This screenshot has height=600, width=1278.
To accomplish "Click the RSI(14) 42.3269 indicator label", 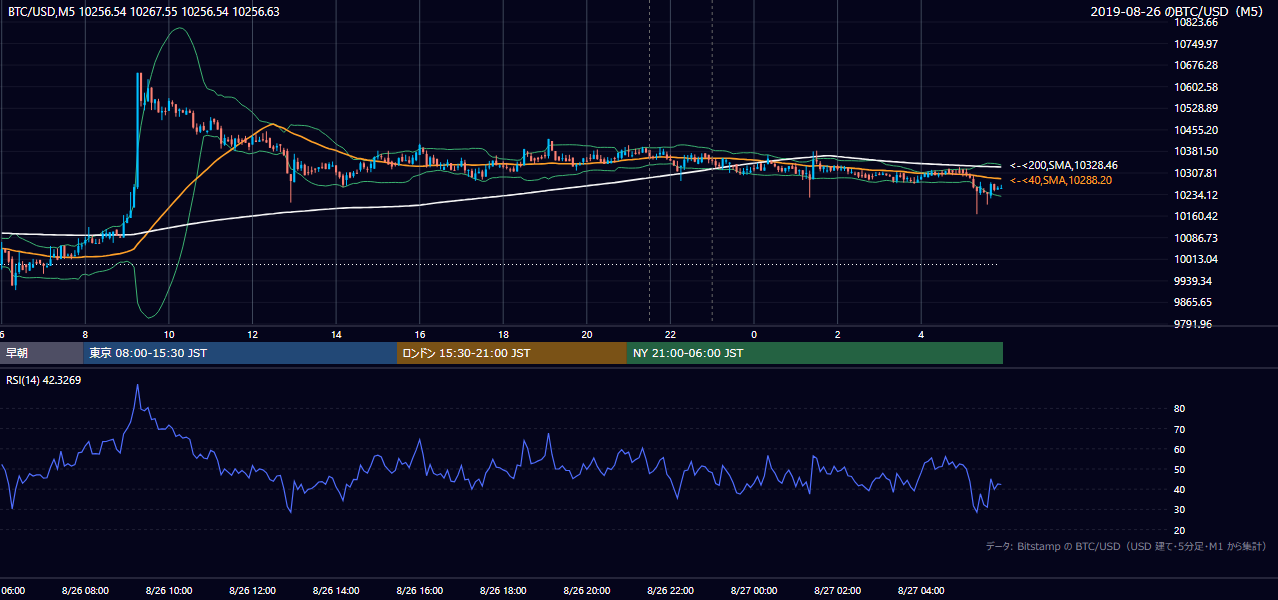I will click(44, 381).
